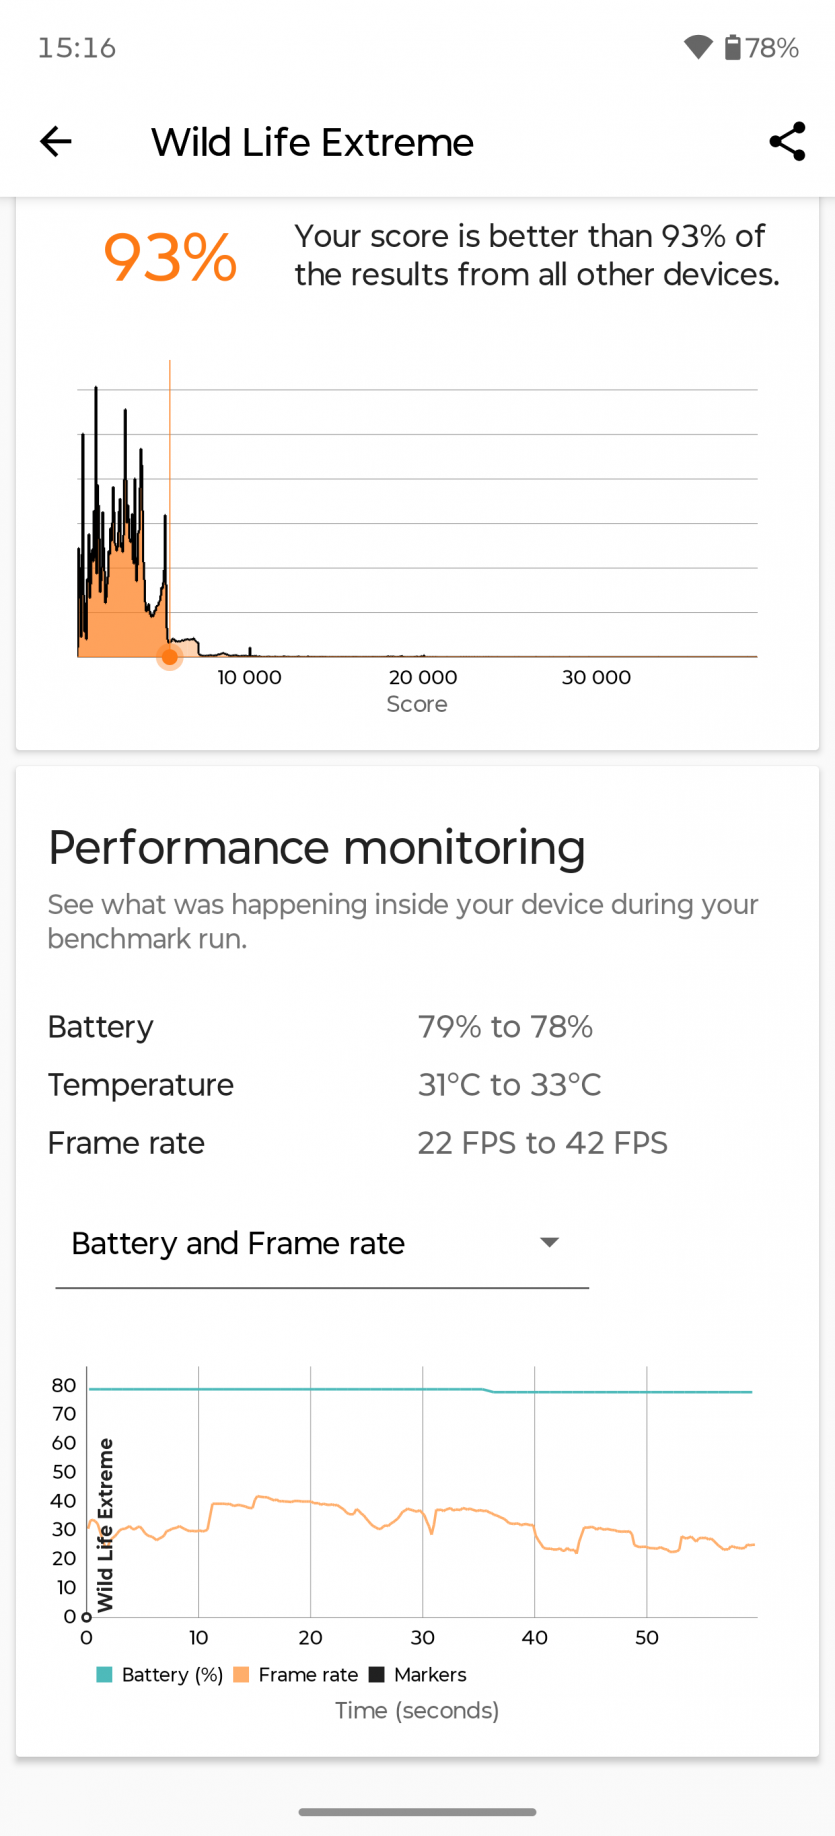The height and width of the screenshot is (1836, 835).
Task: Tap the battery status icon
Action: click(733, 47)
